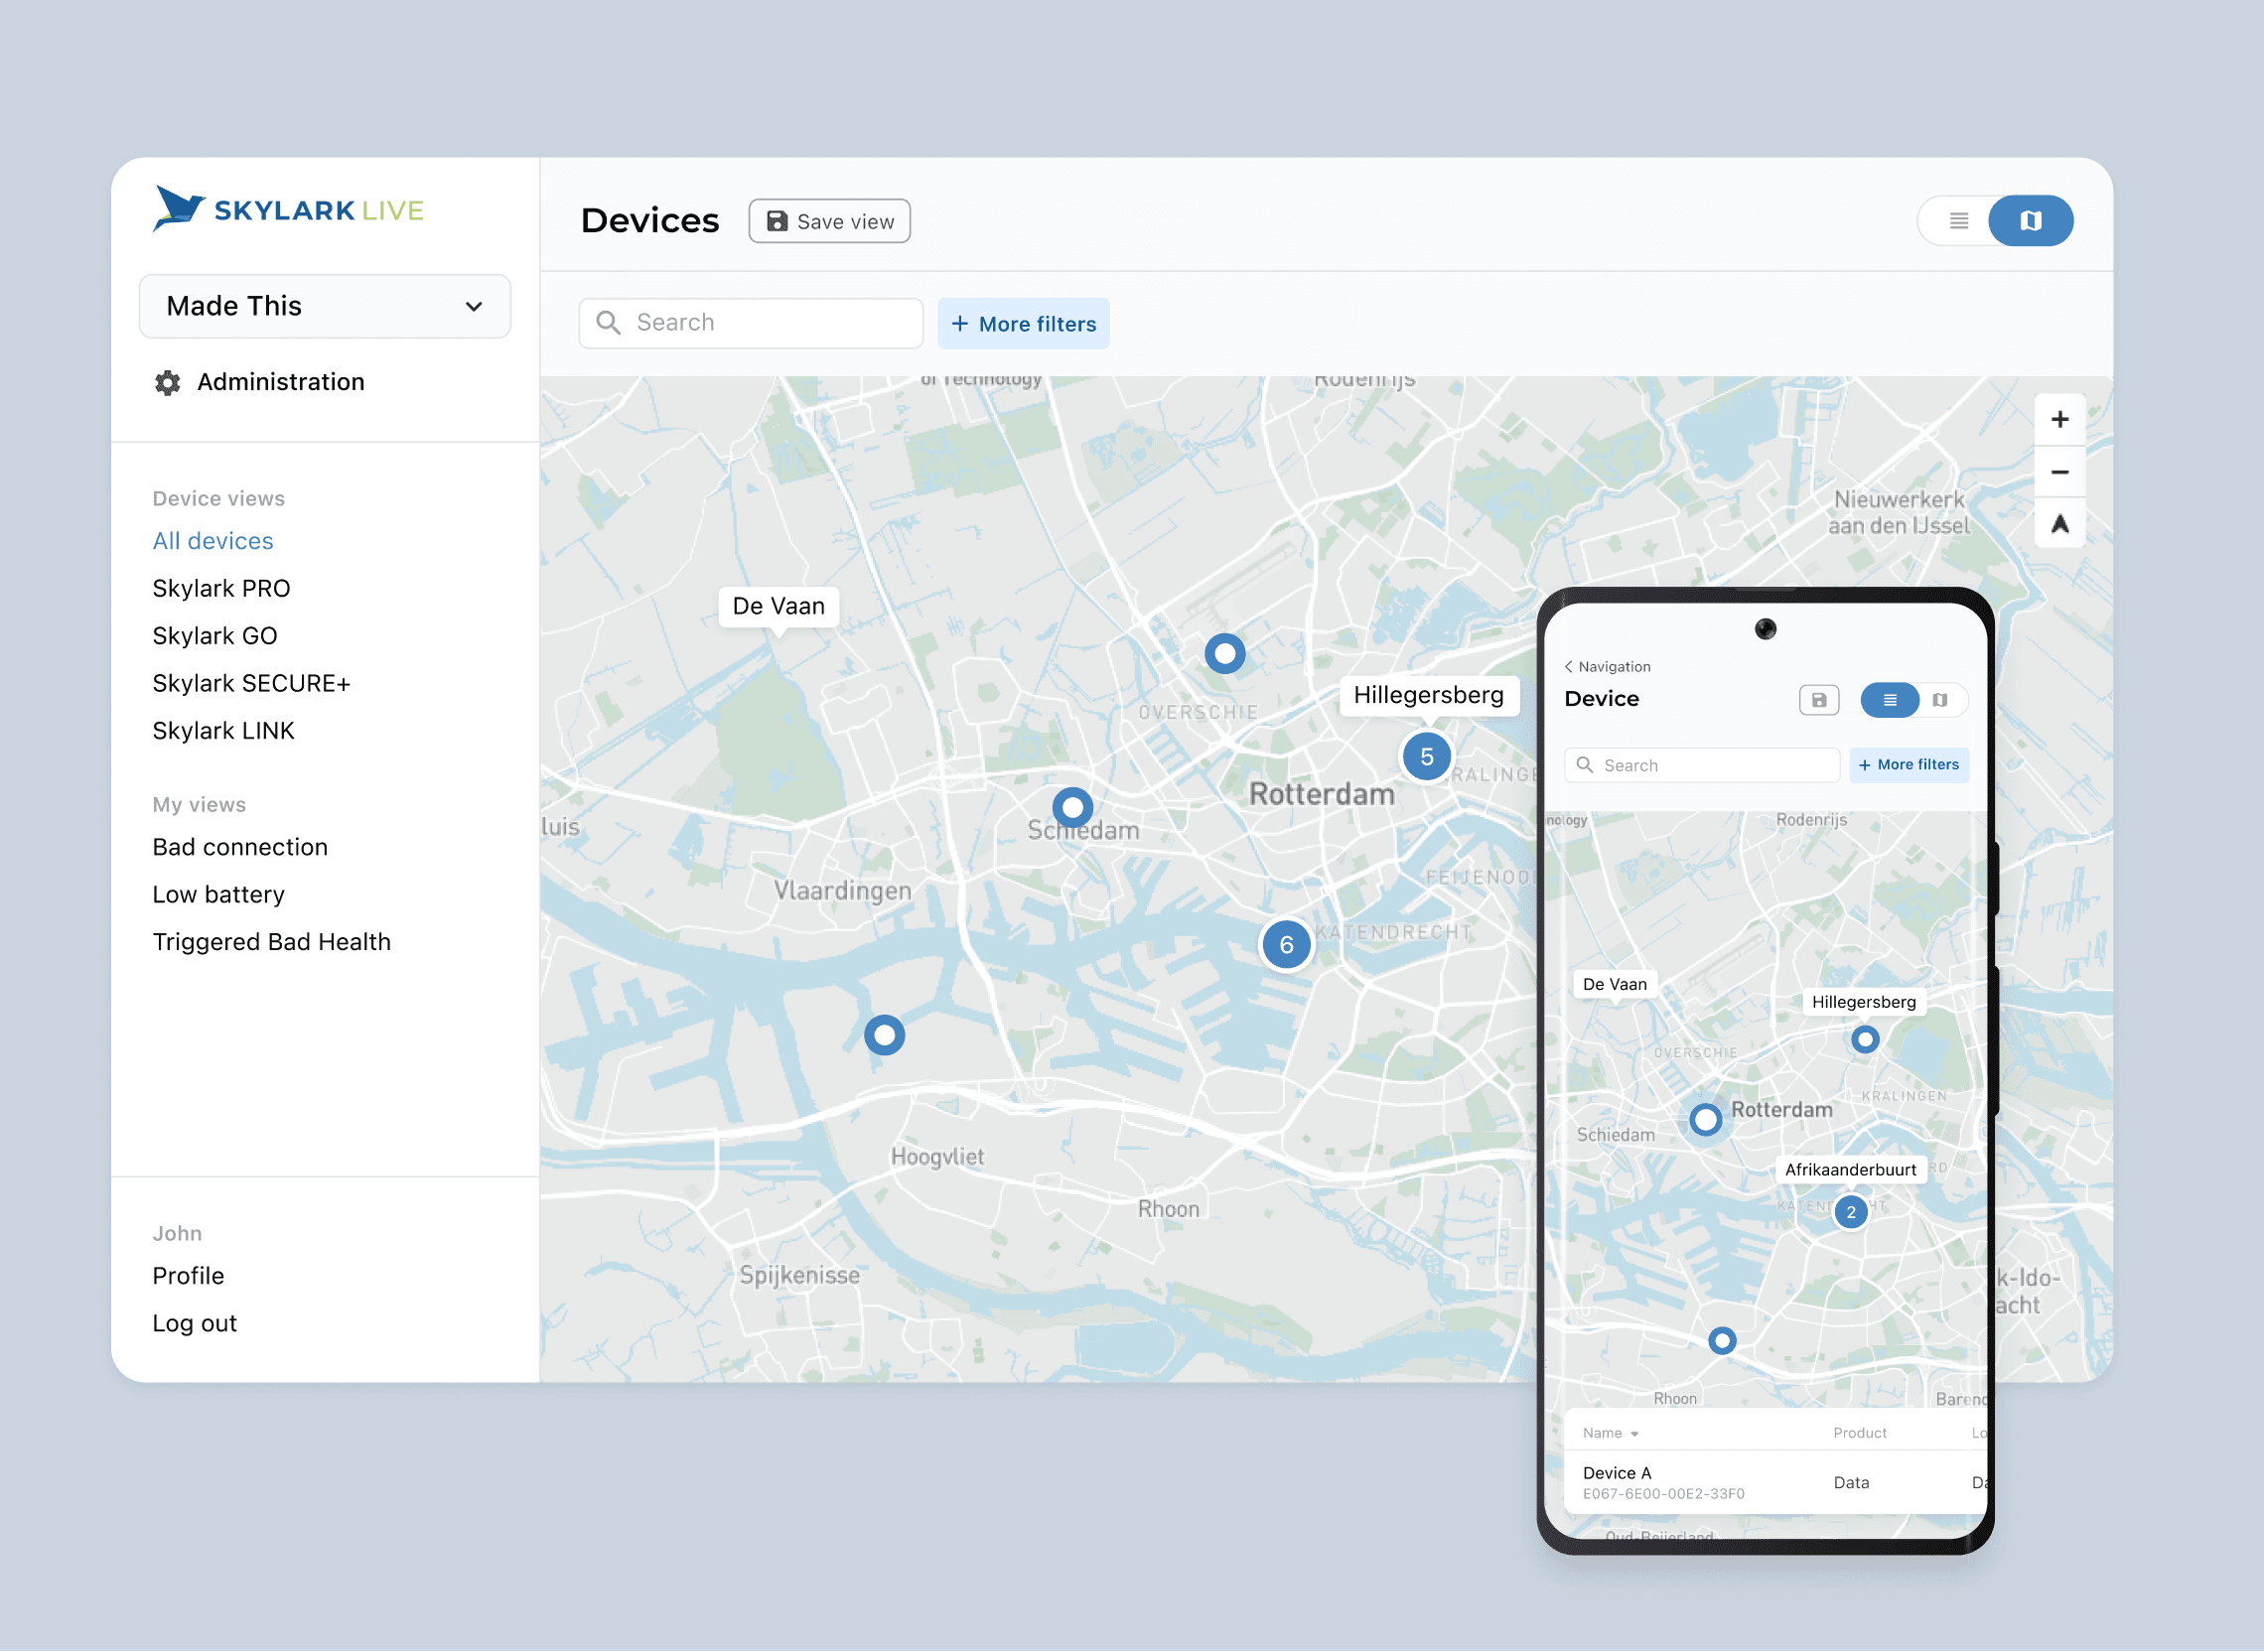The image size is (2264, 1652).
Task: Tap Hillegersberg label on phone map
Action: point(1864,1002)
